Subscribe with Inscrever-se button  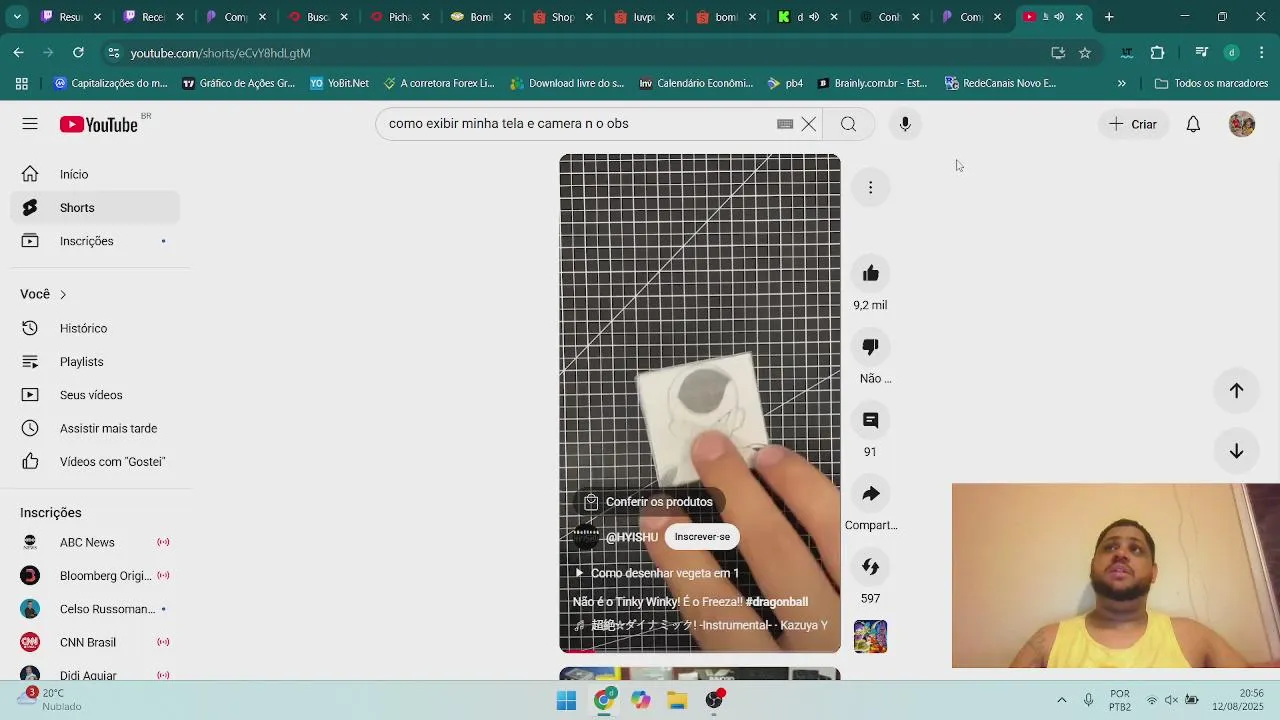[702, 537]
